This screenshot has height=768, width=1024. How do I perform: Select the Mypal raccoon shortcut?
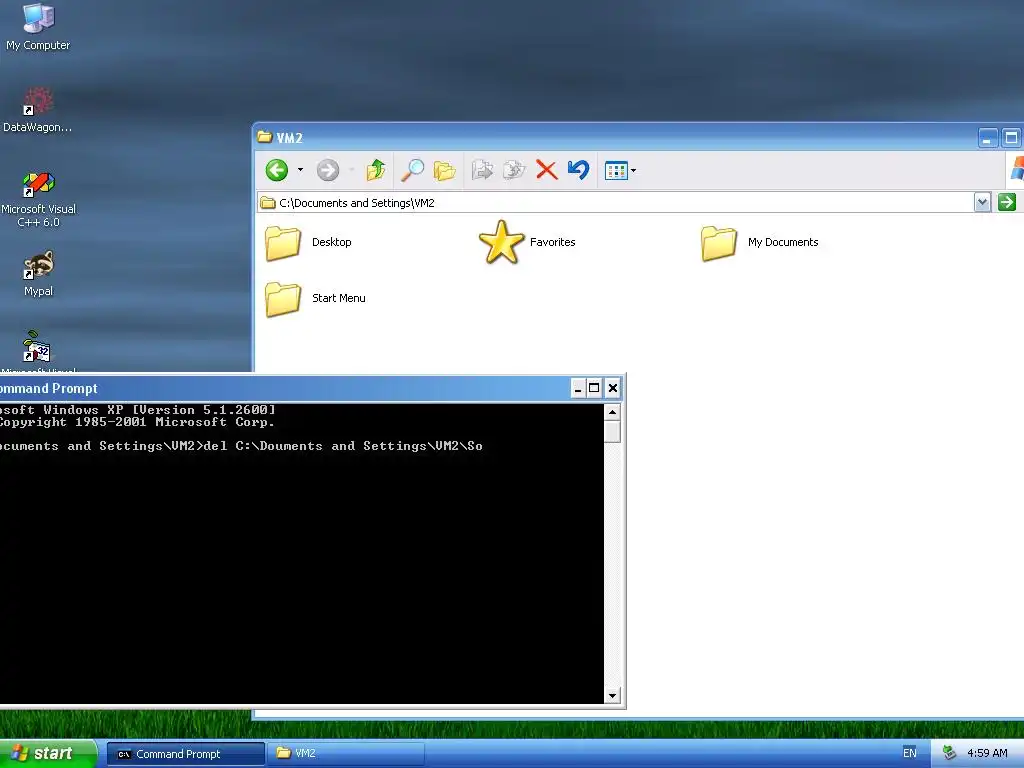pos(39,274)
